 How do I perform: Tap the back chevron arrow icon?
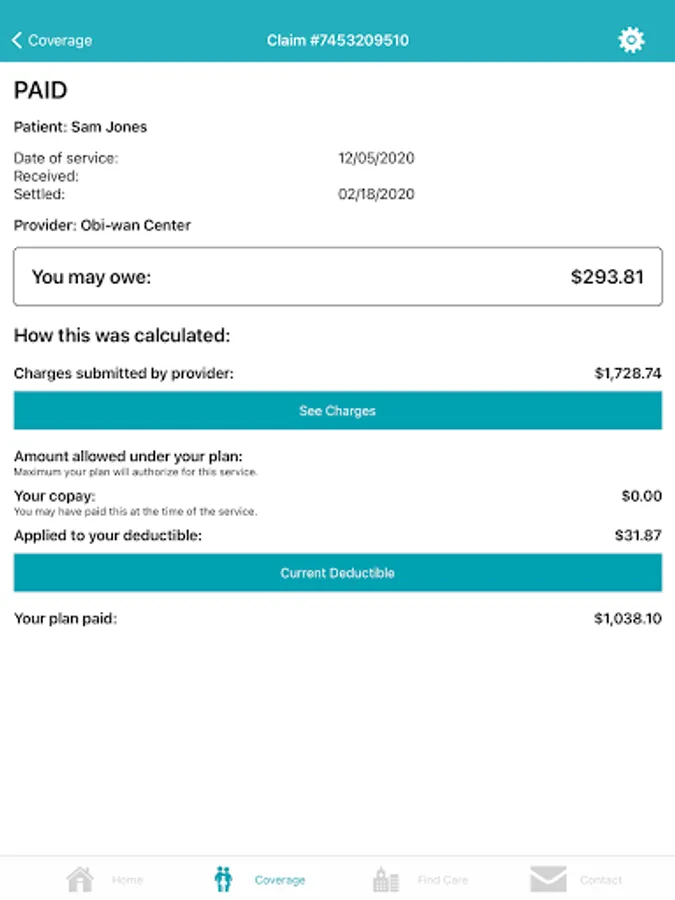click(x=17, y=40)
